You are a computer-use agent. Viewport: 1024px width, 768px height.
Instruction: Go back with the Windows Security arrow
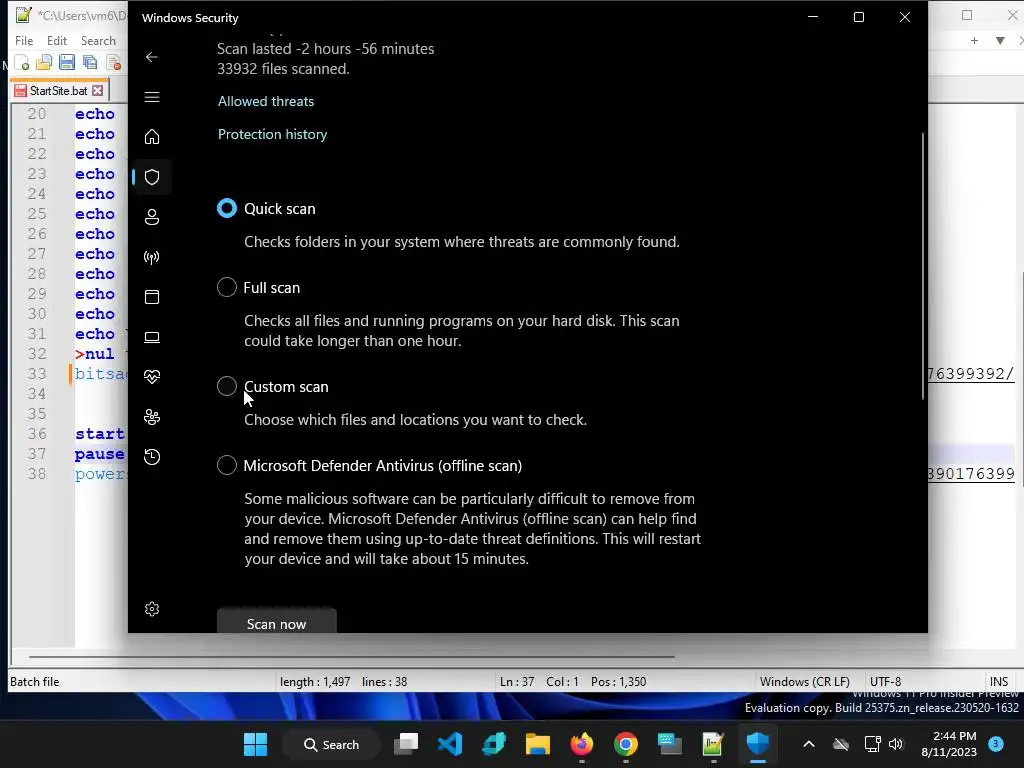152,57
